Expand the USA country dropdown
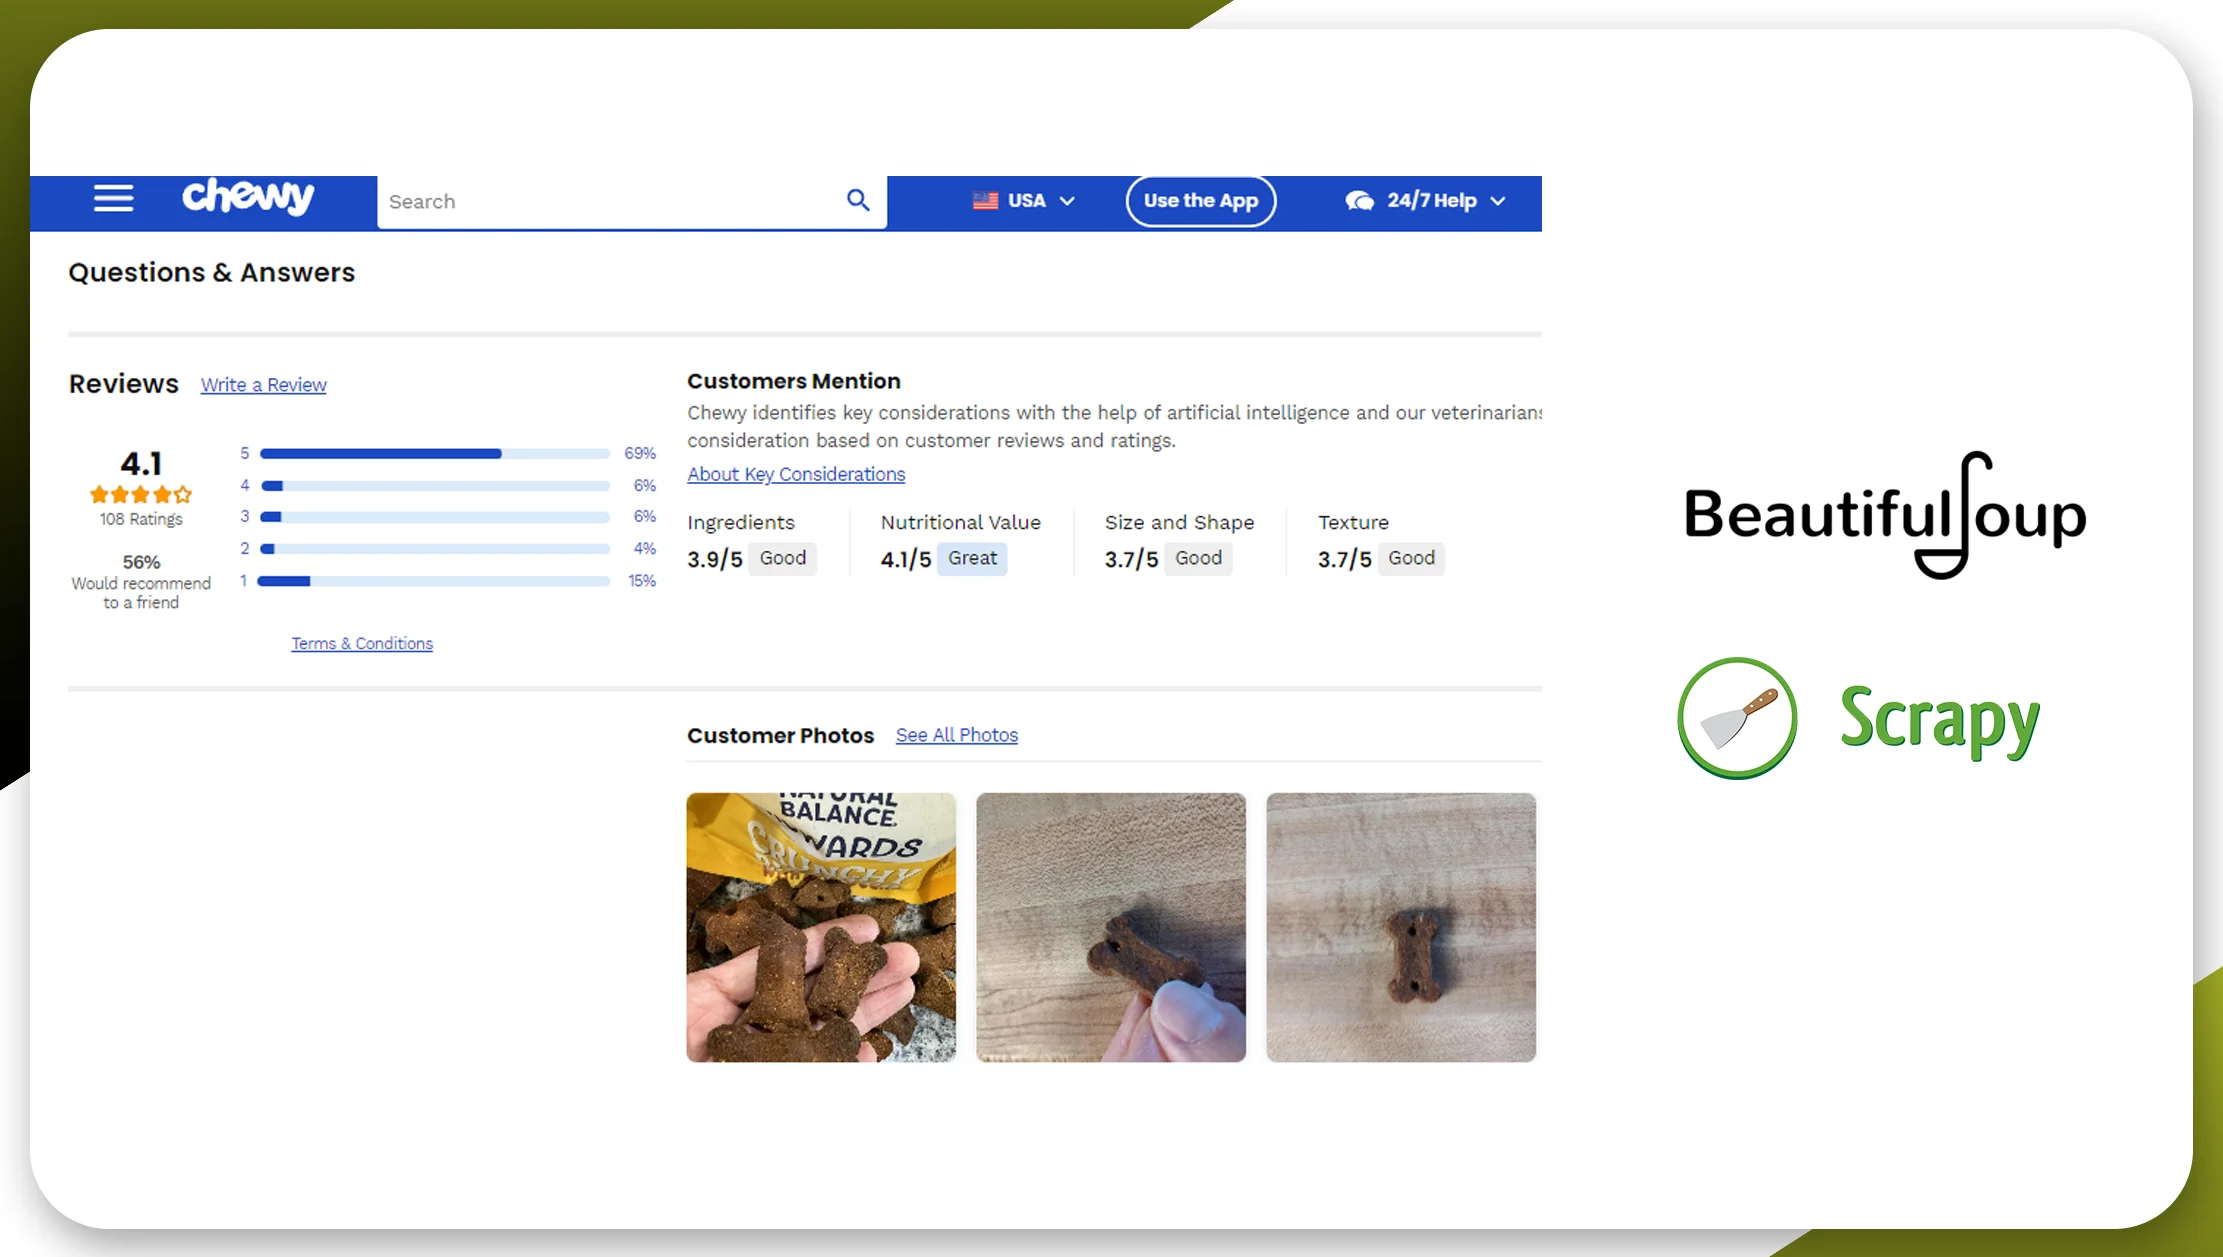Image resolution: width=2223 pixels, height=1257 pixels. click(1067, 201)
